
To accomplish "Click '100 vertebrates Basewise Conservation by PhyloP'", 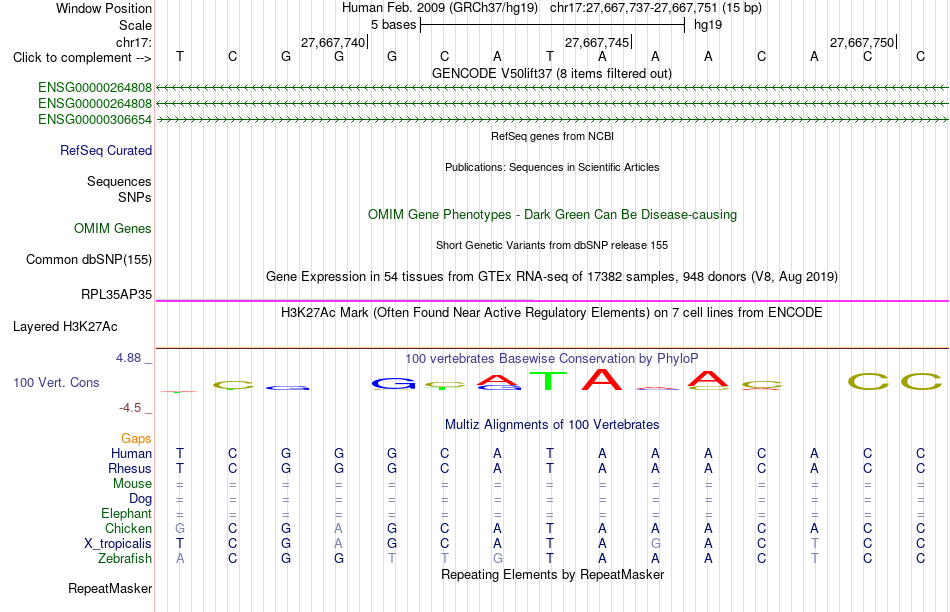I will tap(551, 358).
